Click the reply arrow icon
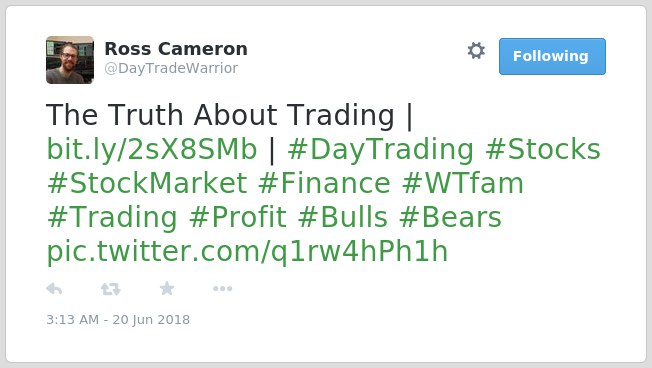 pyautogui.click(x=54, y=289)
